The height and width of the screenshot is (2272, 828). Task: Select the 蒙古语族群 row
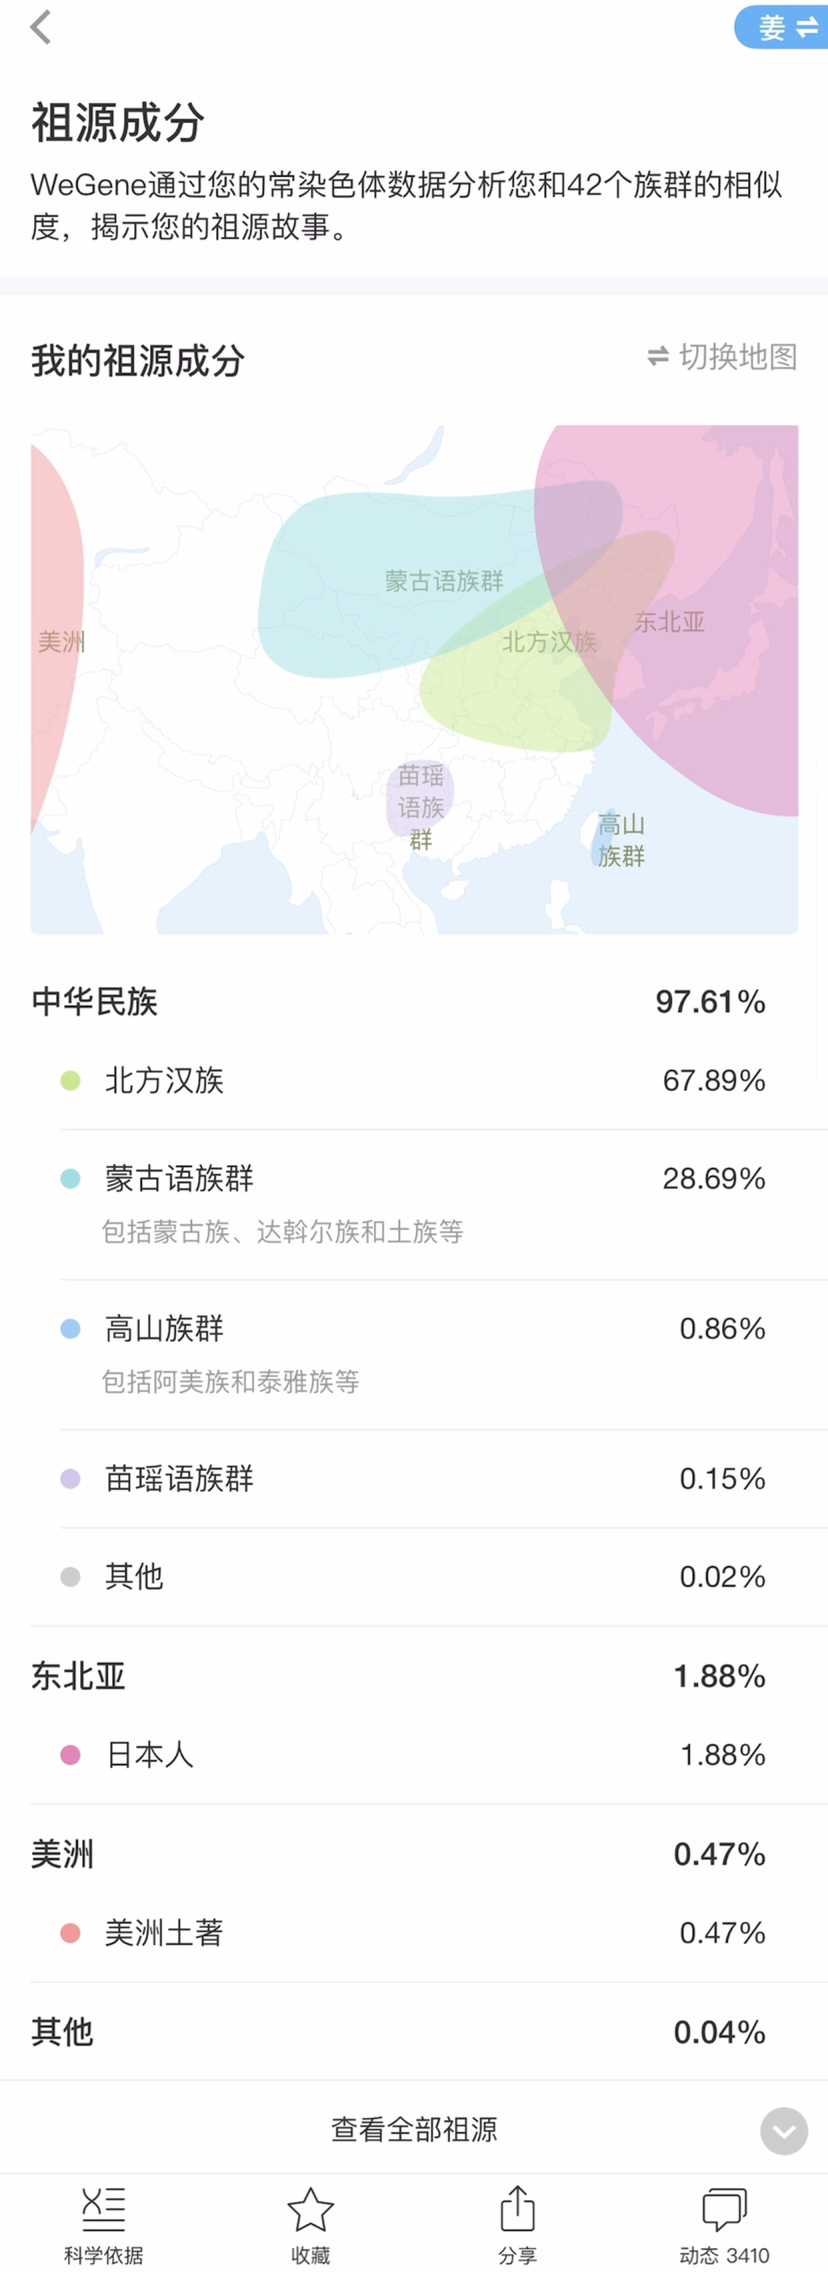tap(414, 1205)
